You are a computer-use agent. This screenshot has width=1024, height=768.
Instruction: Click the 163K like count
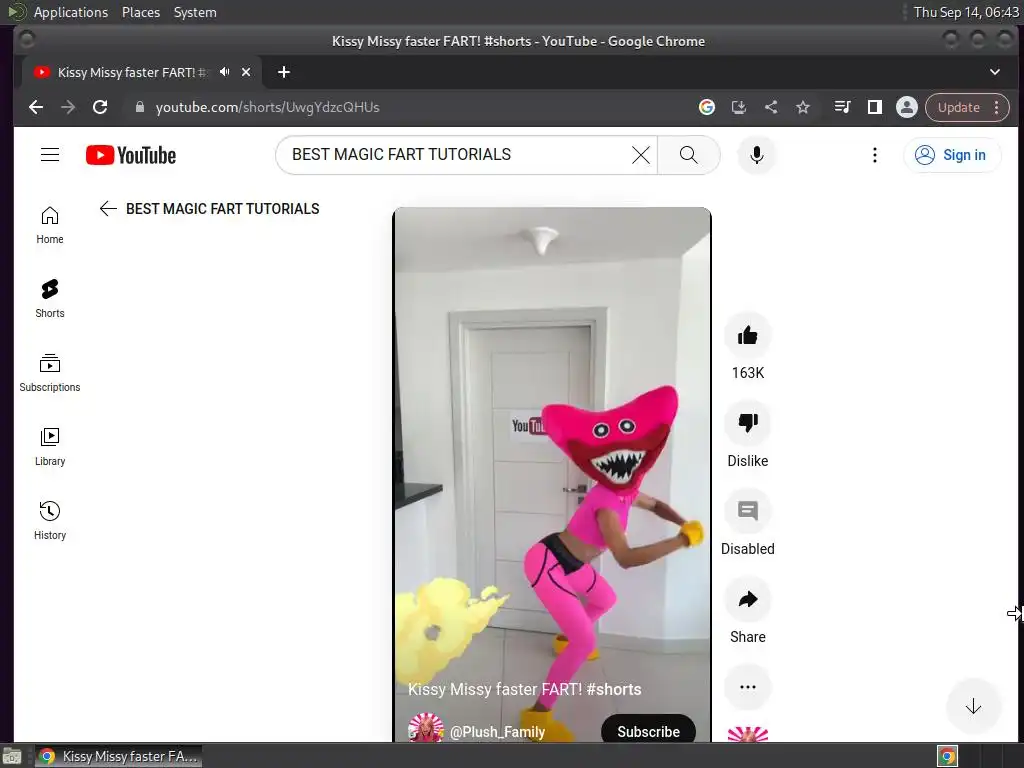(x=748, y=373)
